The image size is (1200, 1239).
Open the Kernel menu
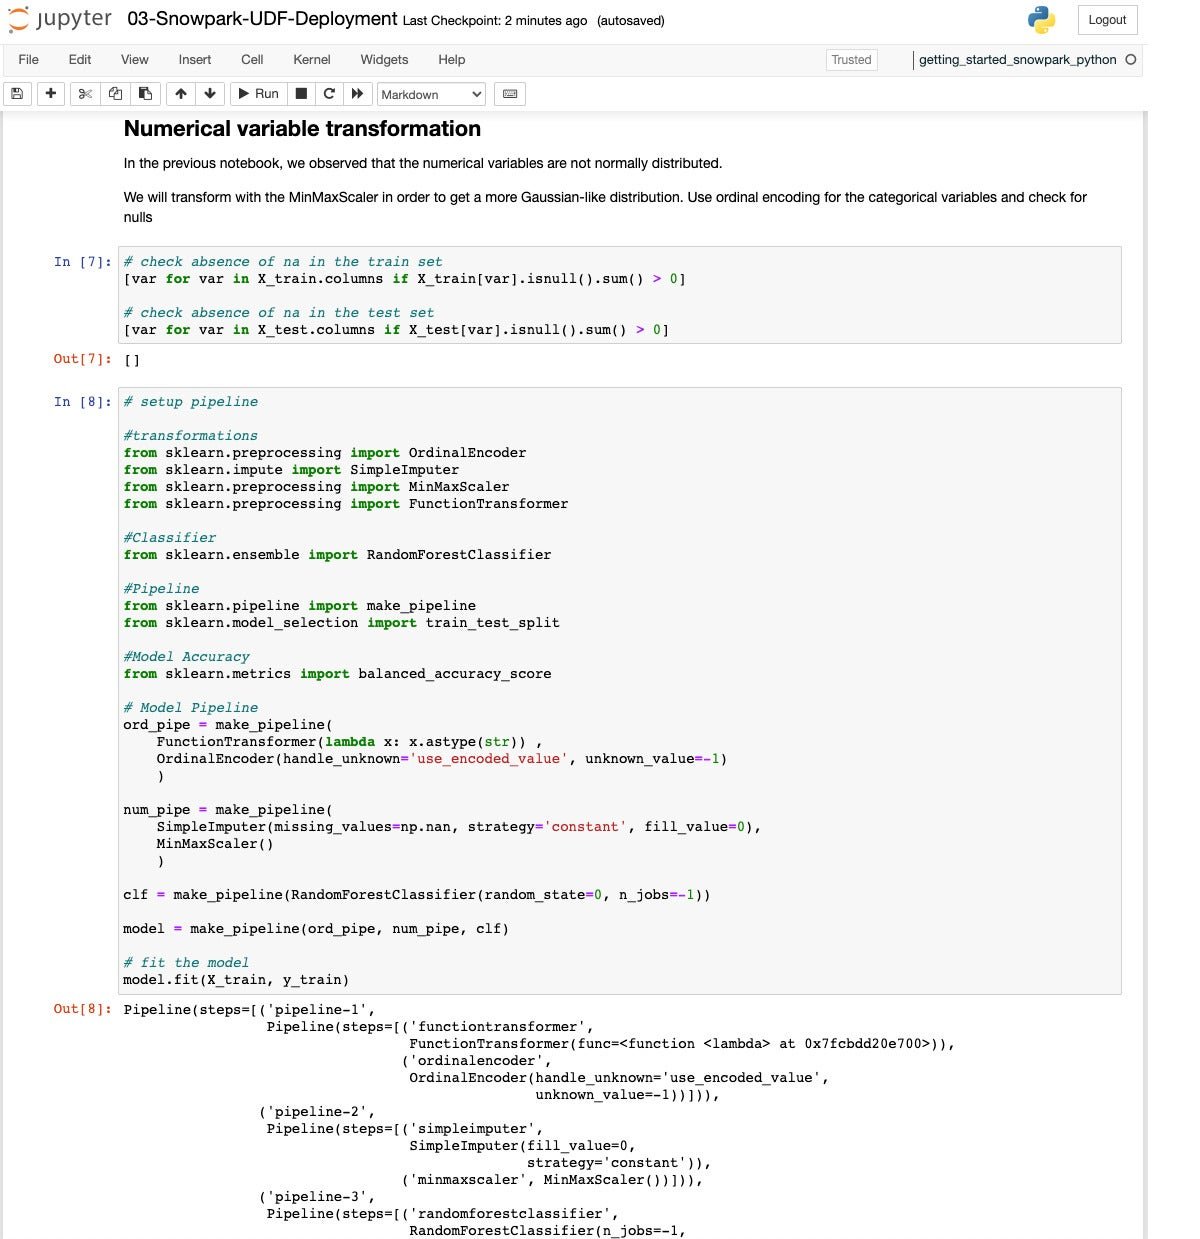[311, 60]
